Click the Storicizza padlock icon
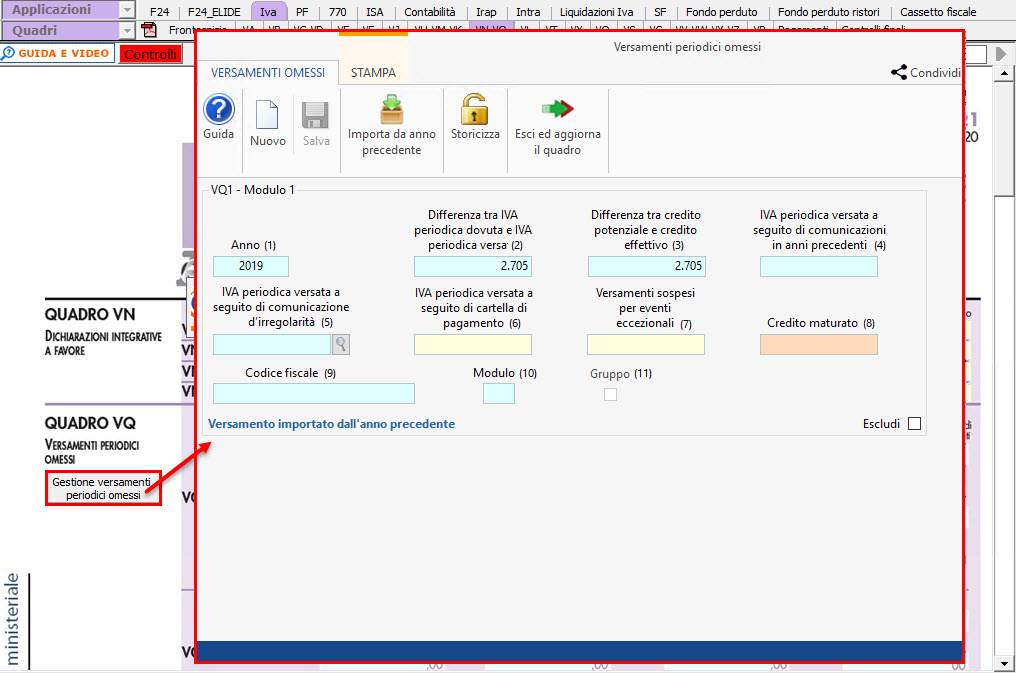 474,109
